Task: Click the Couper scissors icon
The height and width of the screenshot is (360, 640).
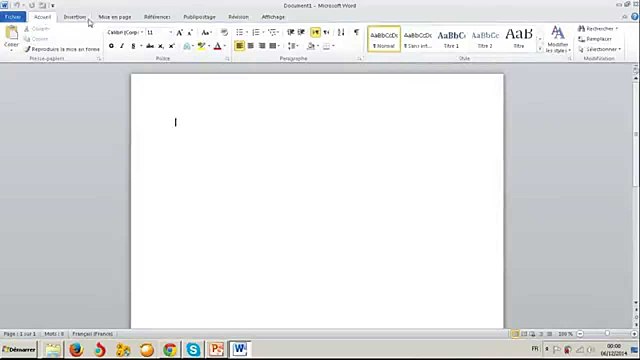Action: click(x=27, y=29)
